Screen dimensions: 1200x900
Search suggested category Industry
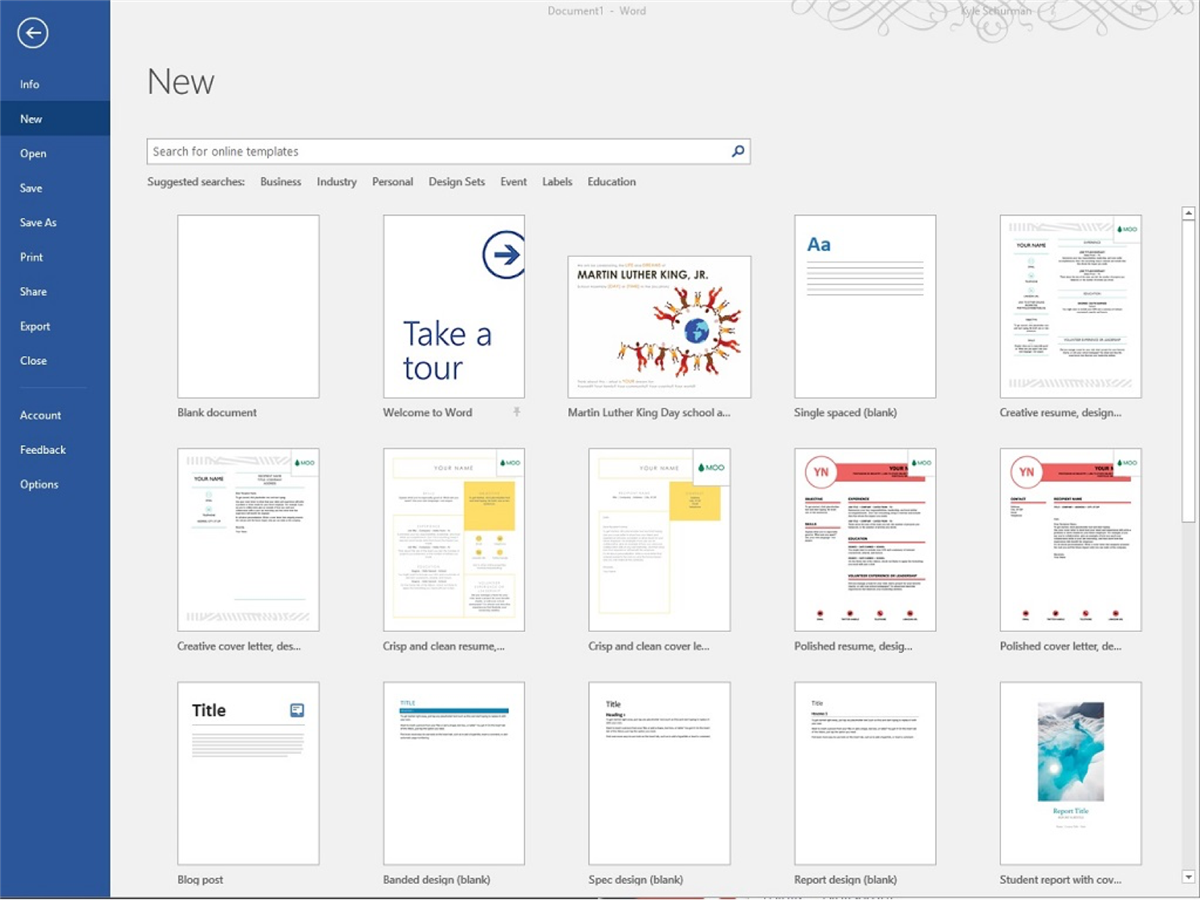[x=337, y=182]
